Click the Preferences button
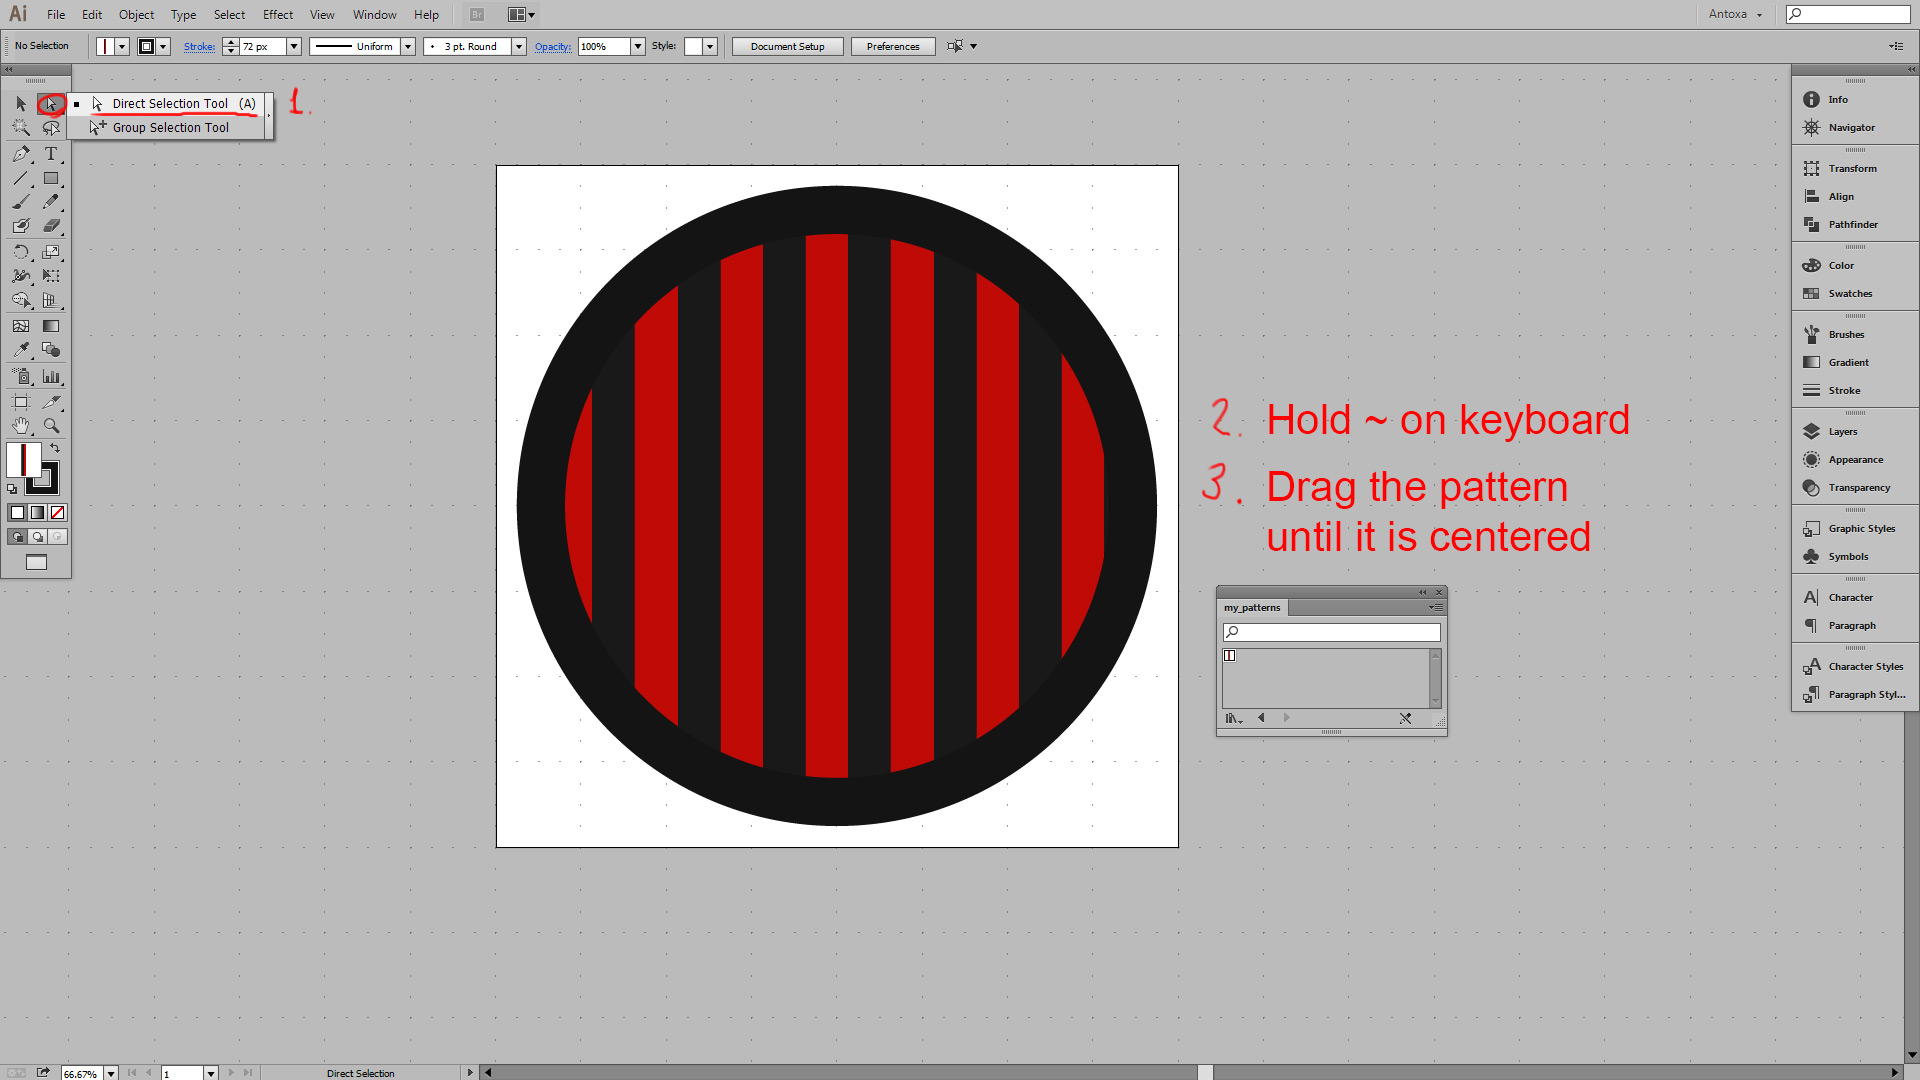The height and width of the screenshot is (1080, 1920). point(892,47)
